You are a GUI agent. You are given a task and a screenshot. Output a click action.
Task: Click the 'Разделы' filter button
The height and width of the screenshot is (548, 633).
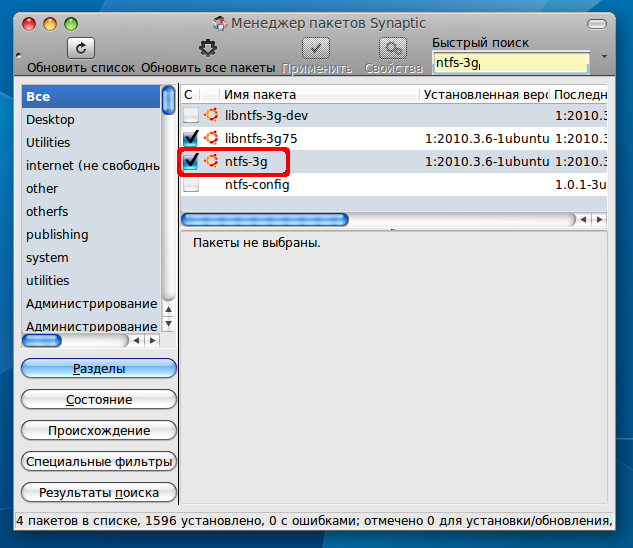(99, 368)
